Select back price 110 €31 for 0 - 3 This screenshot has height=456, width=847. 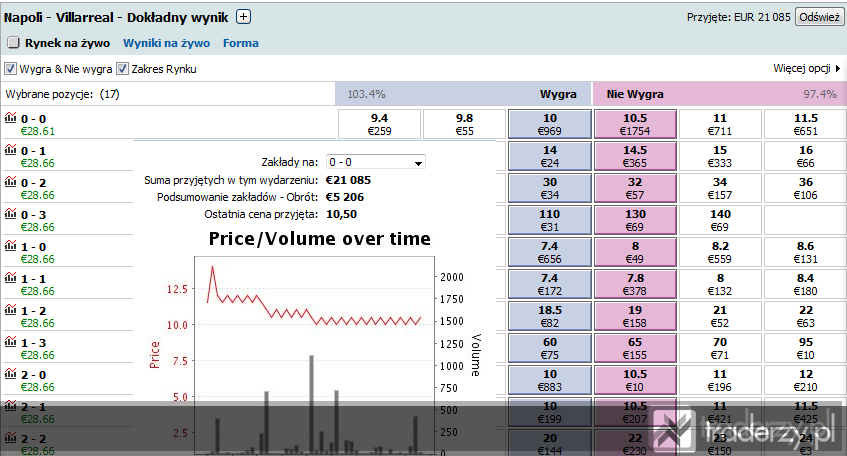[550, 220]
